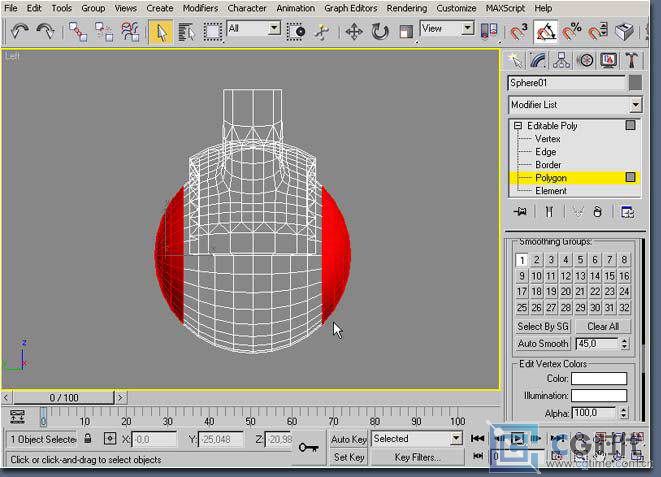Open the vertex Color swatch

[x=599, y=378]
